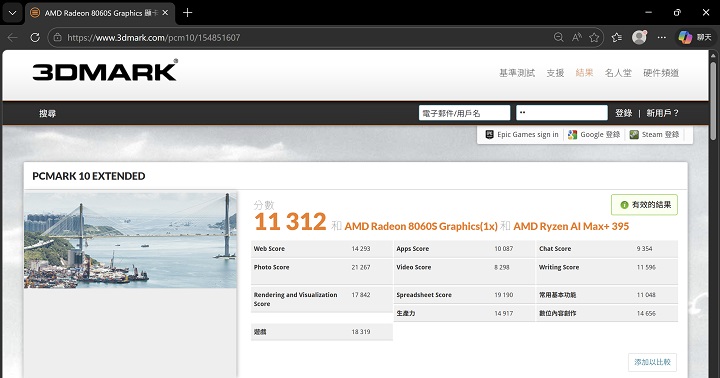The image size is (720, 378).
Task: Open 結果 menu item
Action: click(x=585, y=73)
